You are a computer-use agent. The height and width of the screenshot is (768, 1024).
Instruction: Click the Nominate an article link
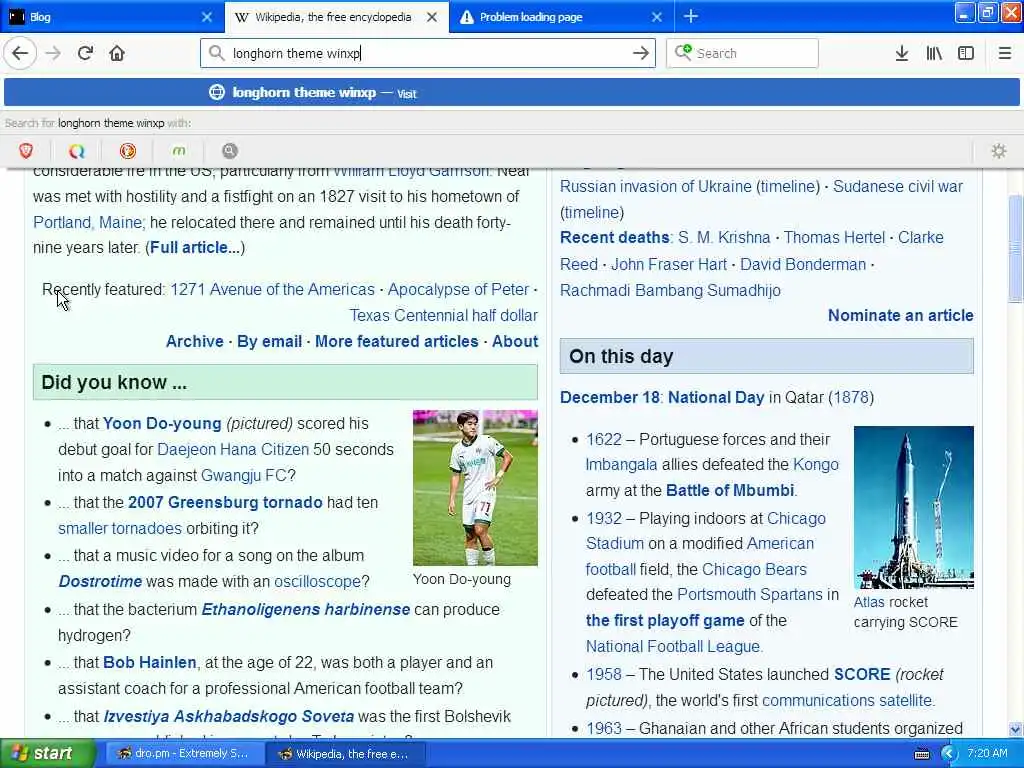click(x=901, y=315)
